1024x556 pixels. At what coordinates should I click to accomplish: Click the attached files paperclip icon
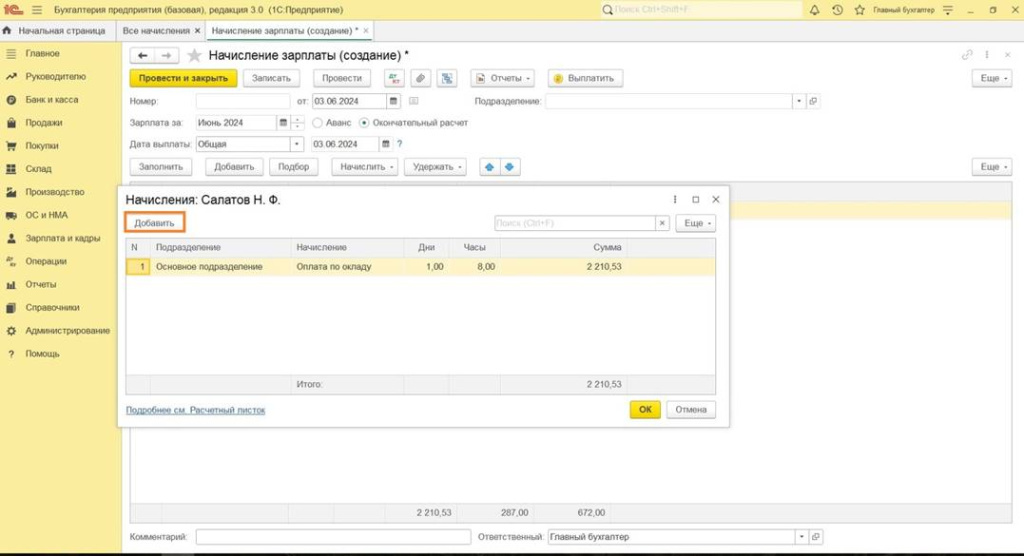pyautogui.click(x=421, y=78)
